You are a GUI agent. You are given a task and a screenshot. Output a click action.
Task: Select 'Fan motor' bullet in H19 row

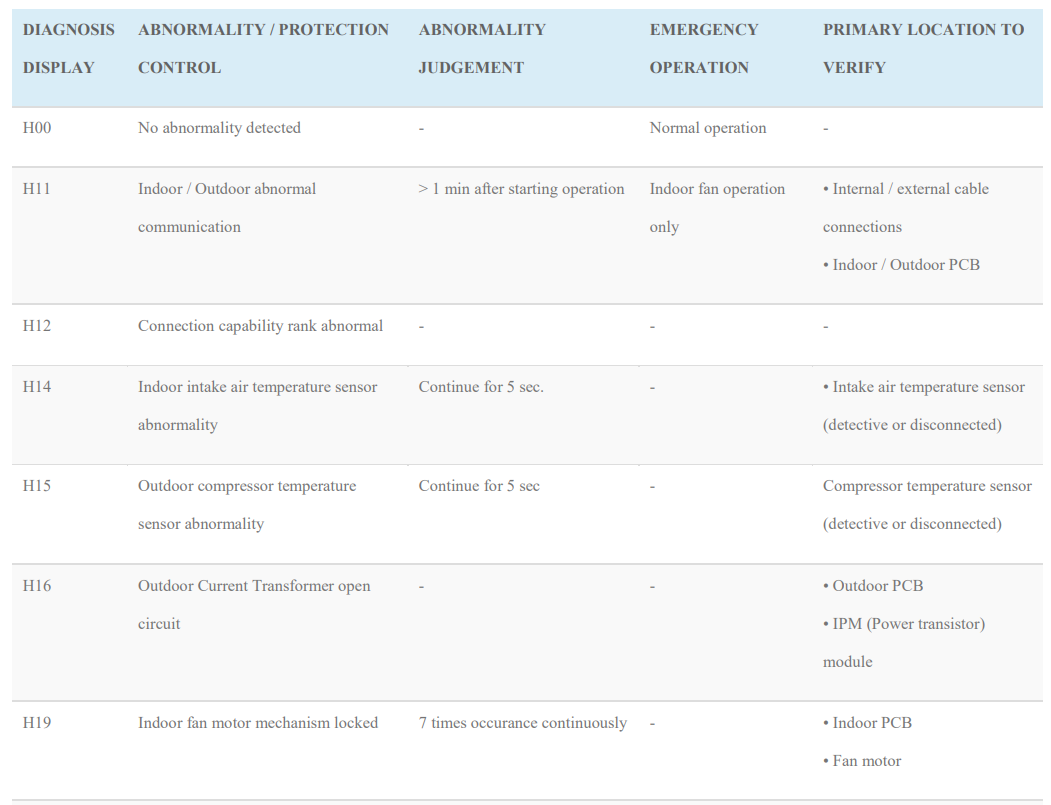tap(862, 761)
